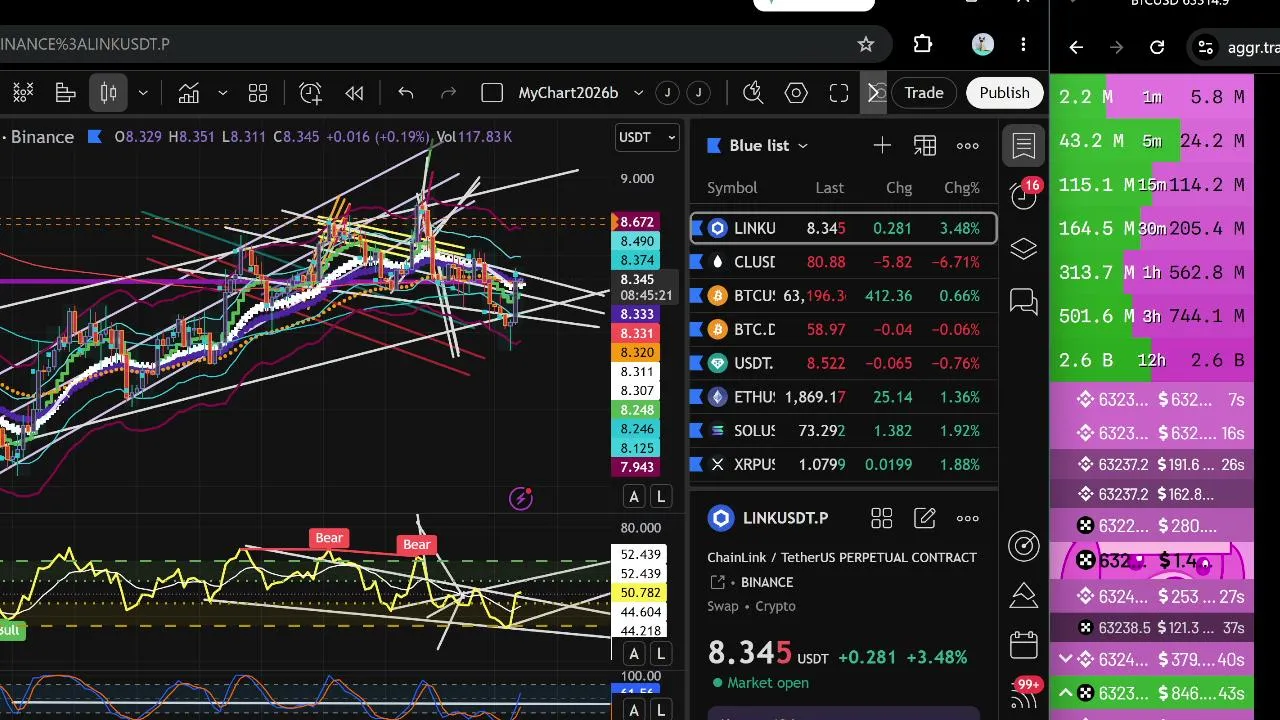The height and width of the screenshot is (720, 1280).
Task: Open the chat bubbles icon in right sidebar
Action: coord(1024,301)
